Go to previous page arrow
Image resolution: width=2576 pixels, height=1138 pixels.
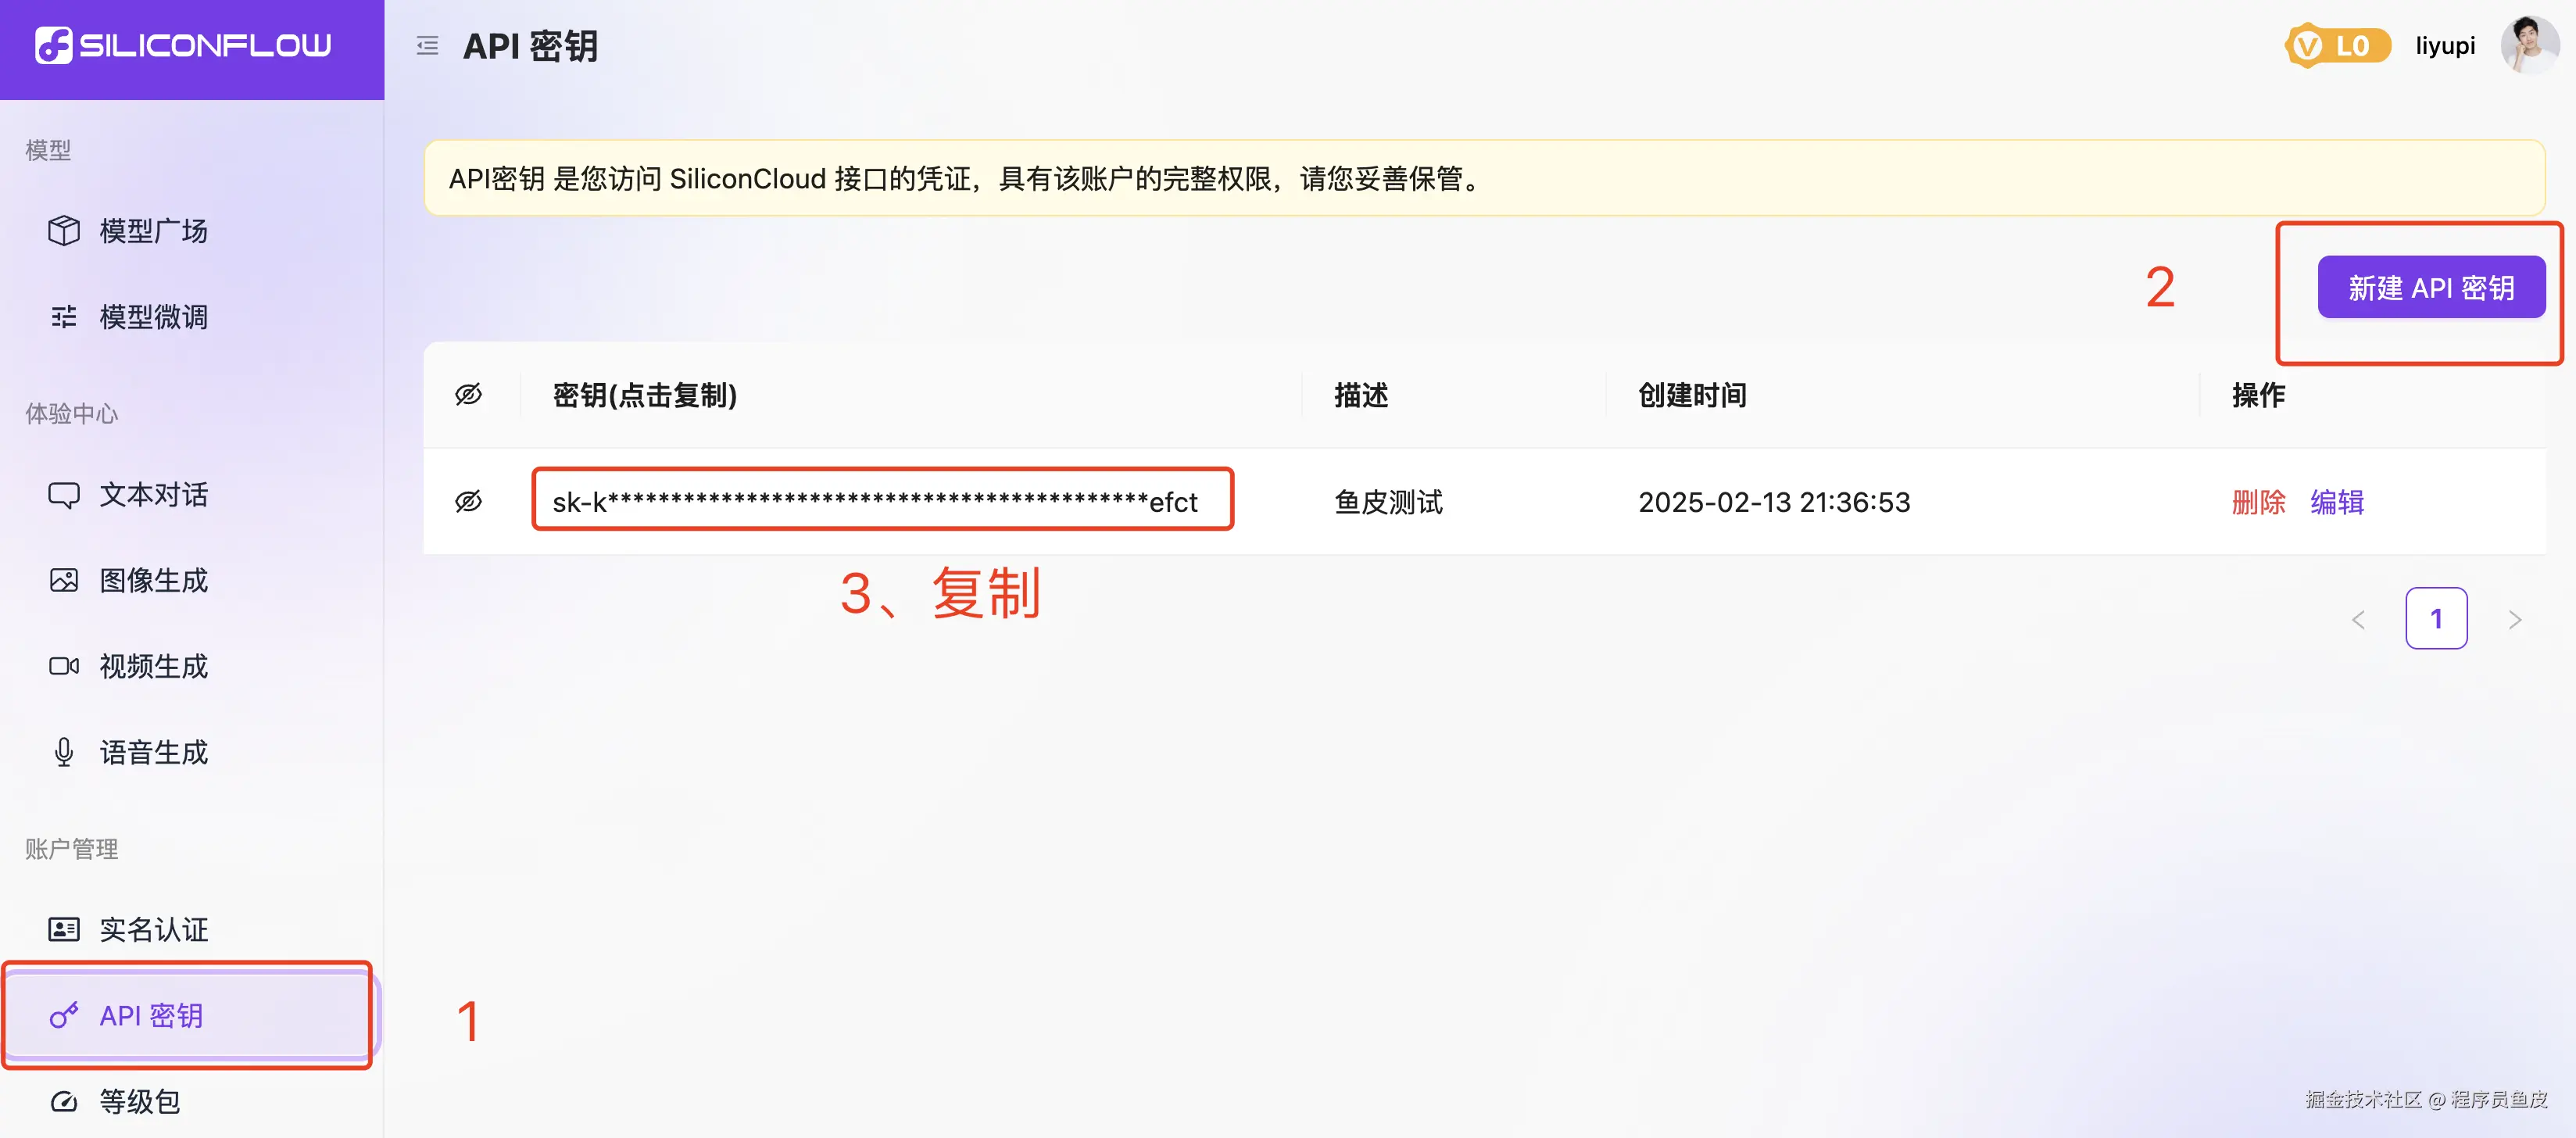click(2358, 620)
